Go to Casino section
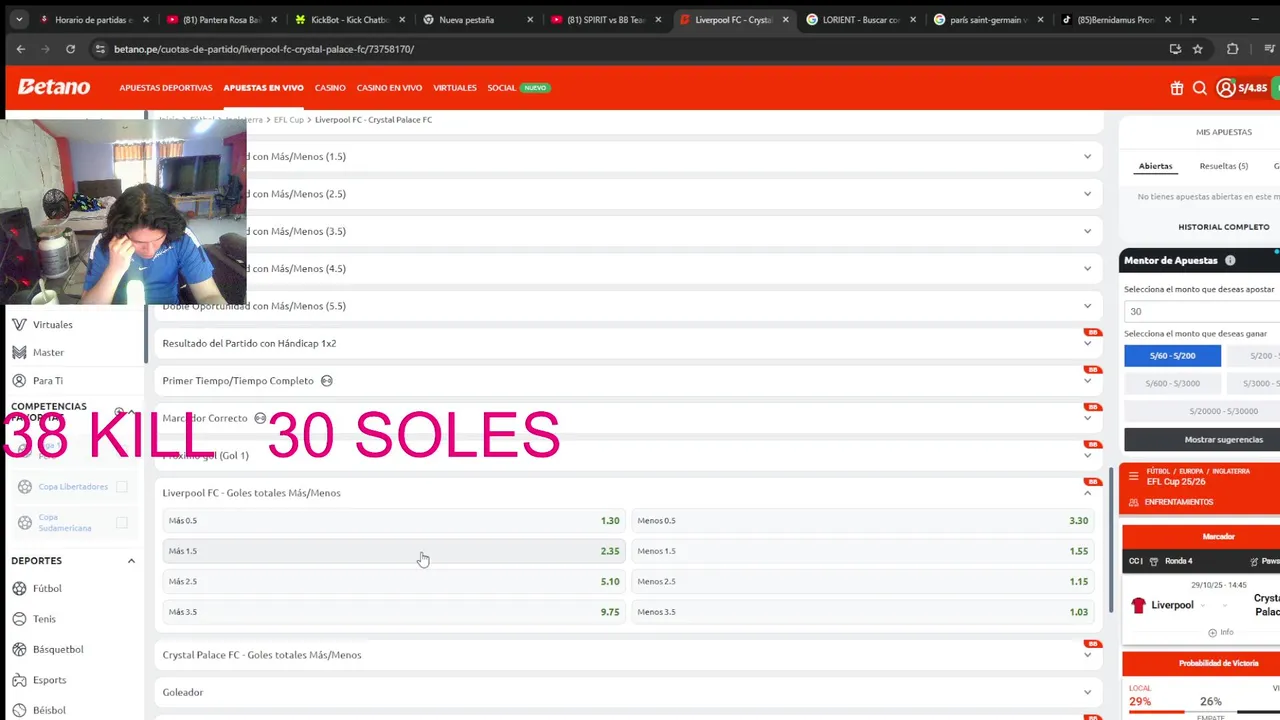This screenshot has width=1280, height=720. tap(330, 88)
